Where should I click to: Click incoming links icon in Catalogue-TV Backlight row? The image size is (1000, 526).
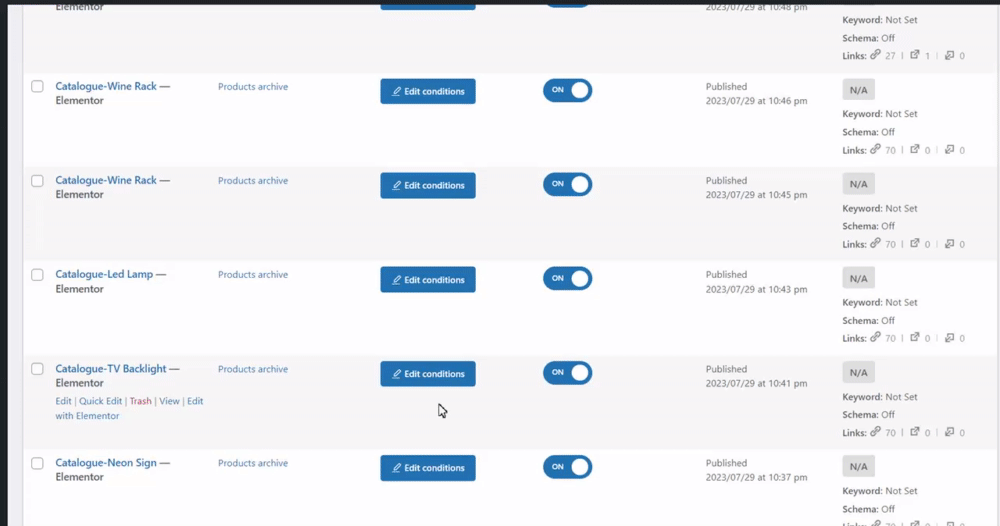click(949, 432)
